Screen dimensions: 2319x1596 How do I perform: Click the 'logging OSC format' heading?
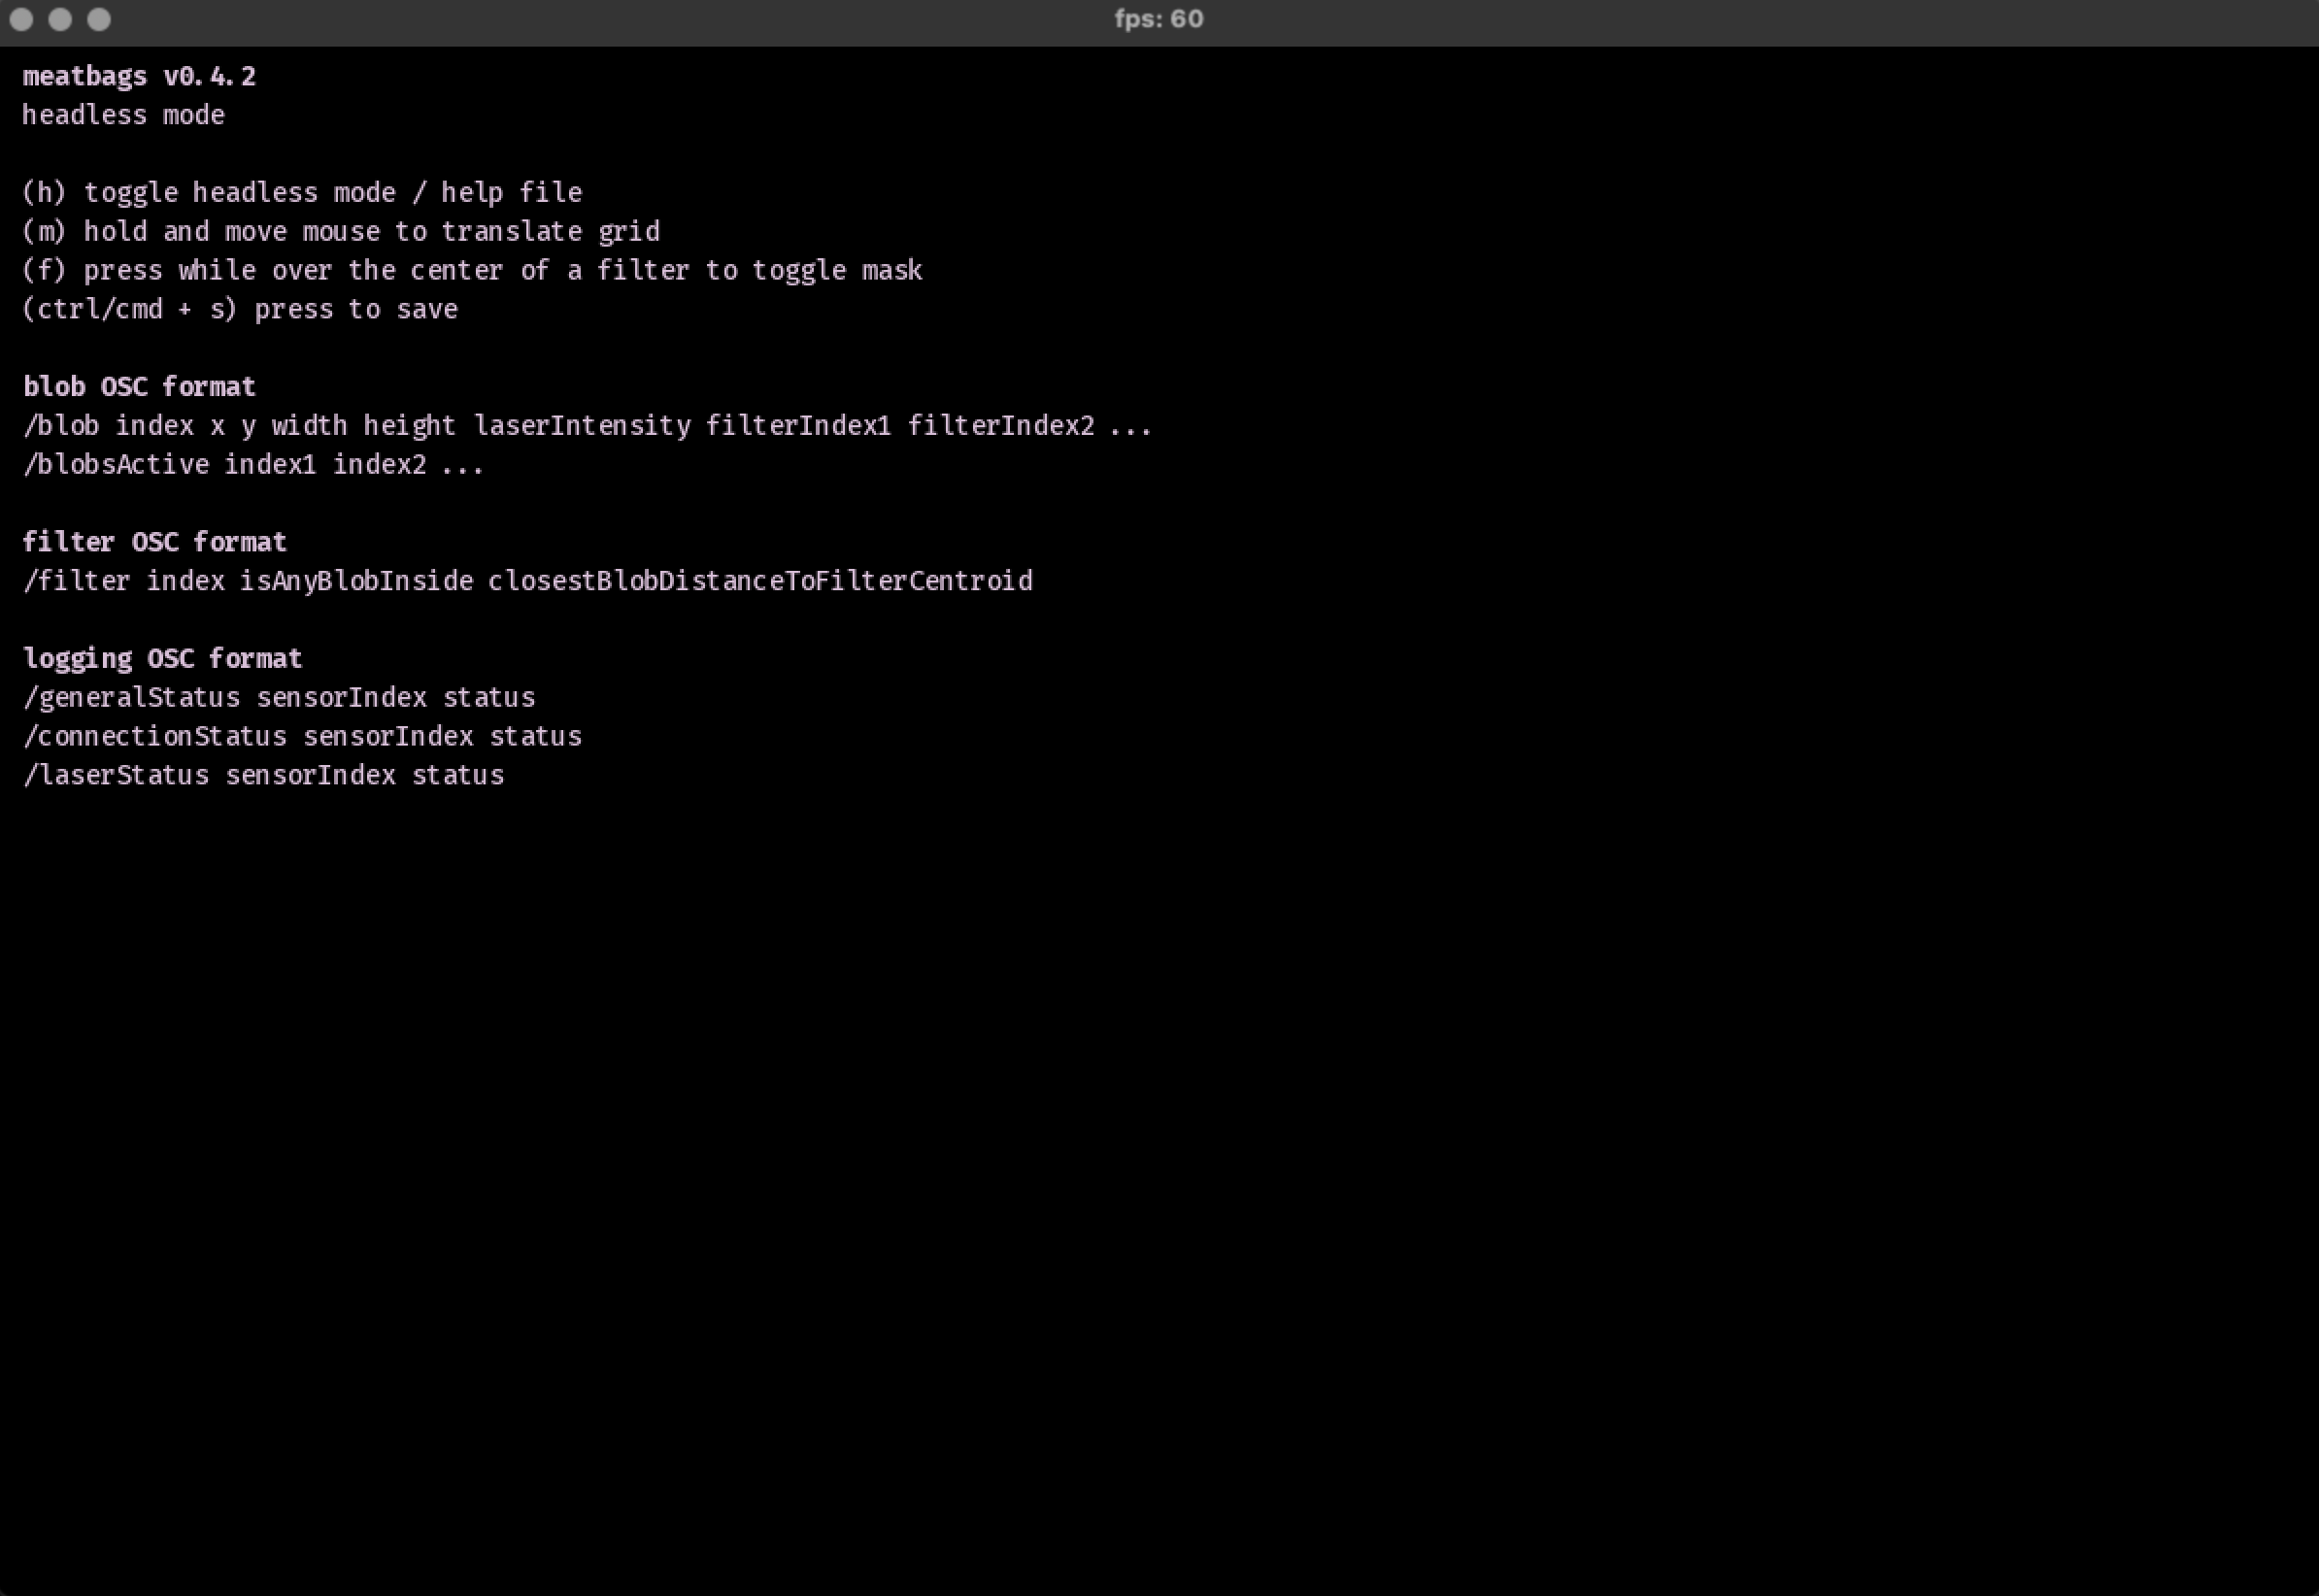click(162, 659)
